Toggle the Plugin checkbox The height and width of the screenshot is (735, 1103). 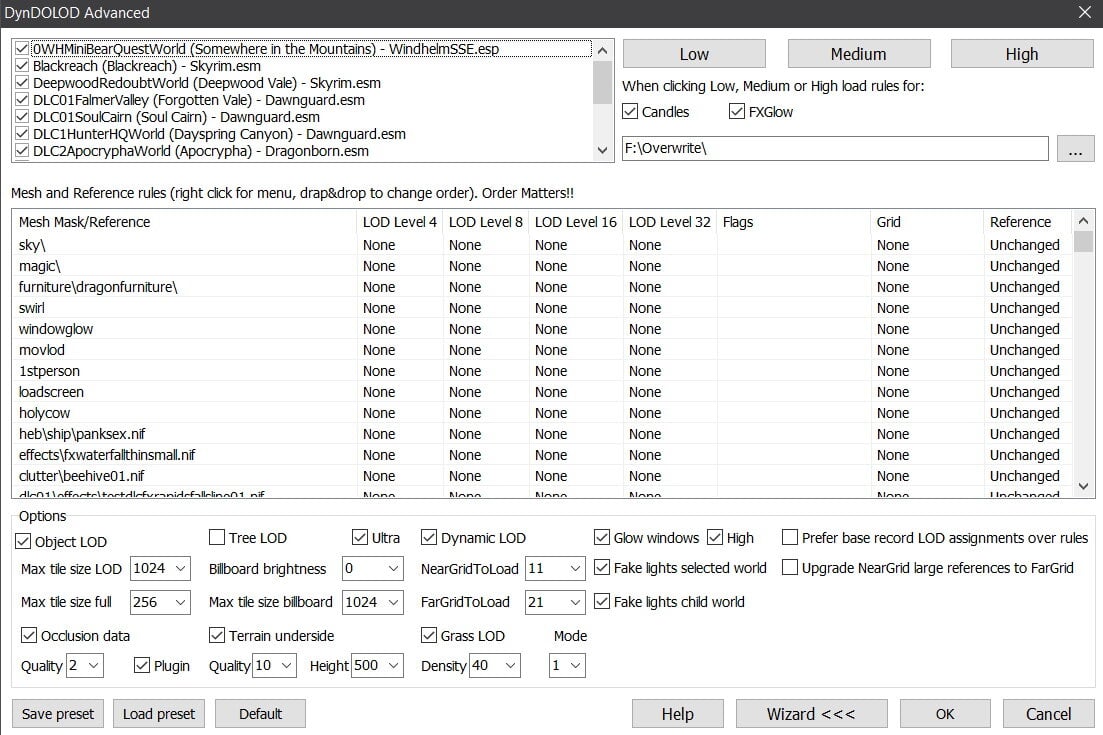click(141, 665)
